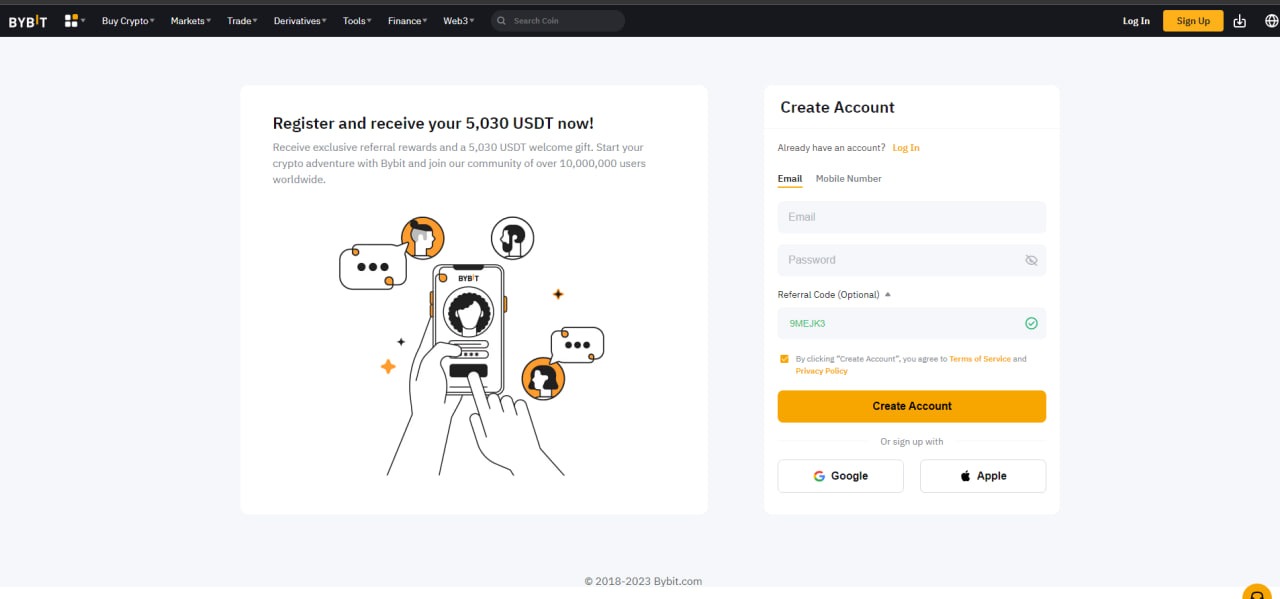
Task: Open the Privacy Policy link
Action: pos(822,371)
